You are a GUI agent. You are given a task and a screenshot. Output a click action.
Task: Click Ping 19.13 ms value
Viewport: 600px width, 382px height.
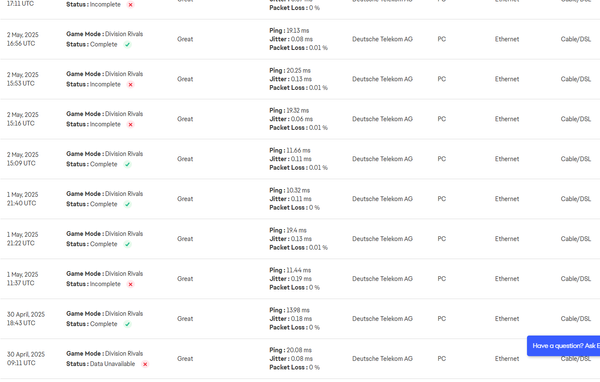click(x=289, y=31)
